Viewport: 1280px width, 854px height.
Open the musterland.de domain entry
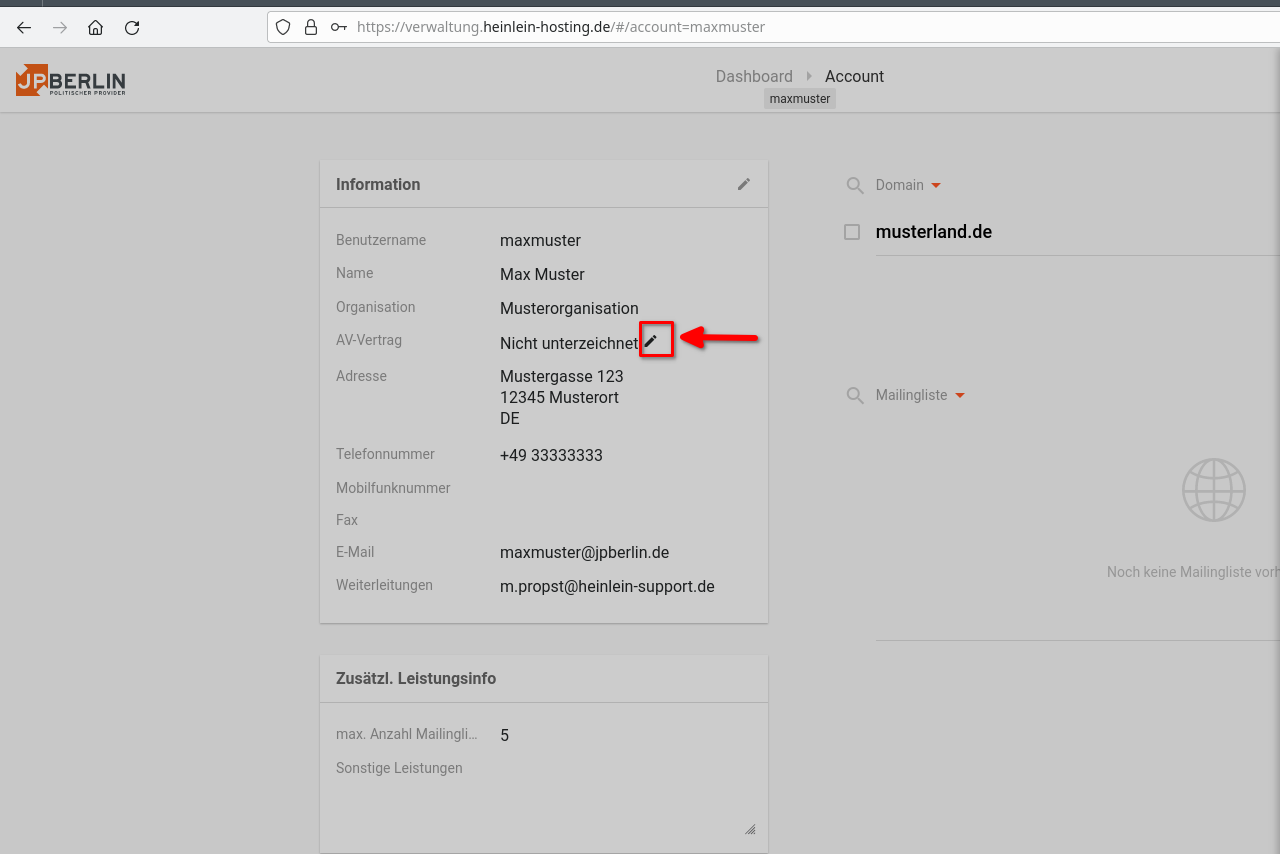click(x=933, y=231)
